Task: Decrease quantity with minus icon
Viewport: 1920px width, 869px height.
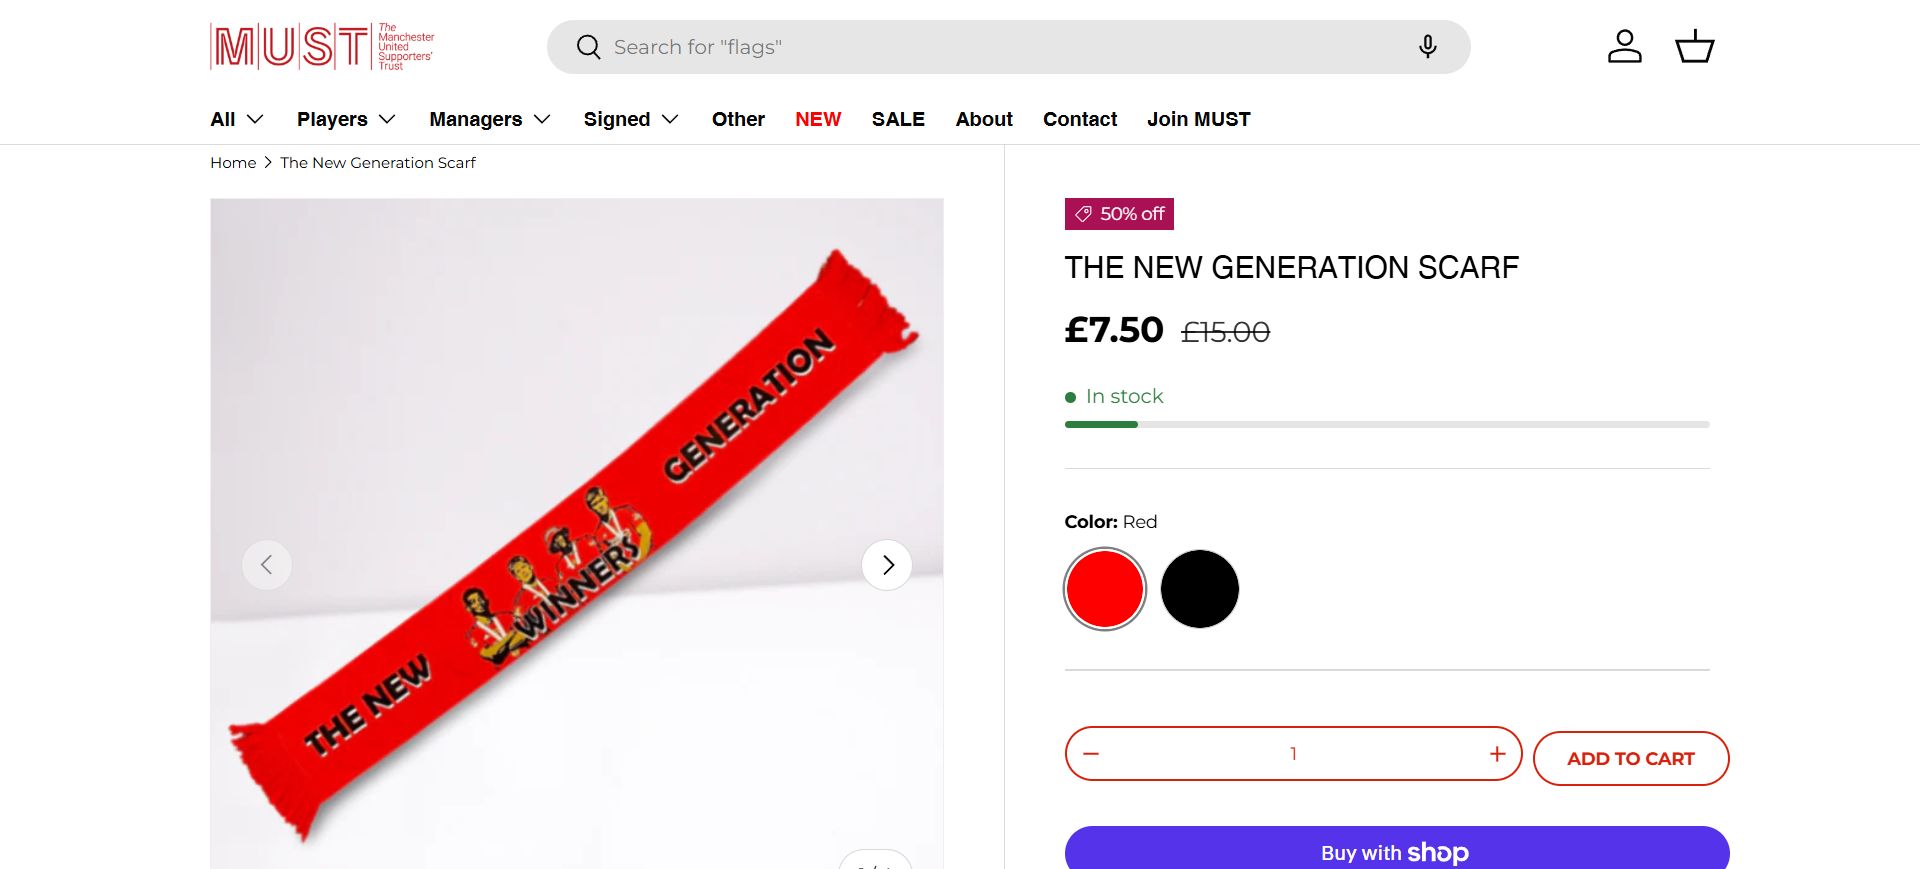Action: pos(1091,754)
